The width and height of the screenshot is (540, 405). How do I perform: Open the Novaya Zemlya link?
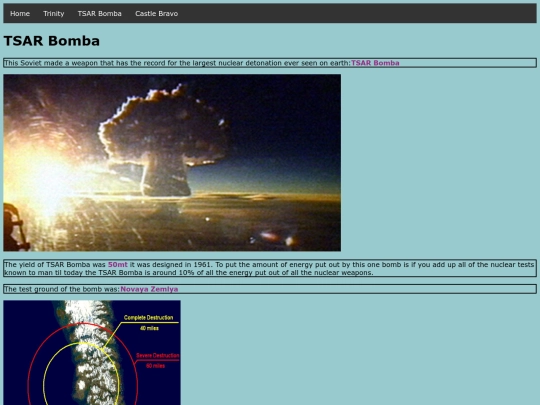click(149, 289)
